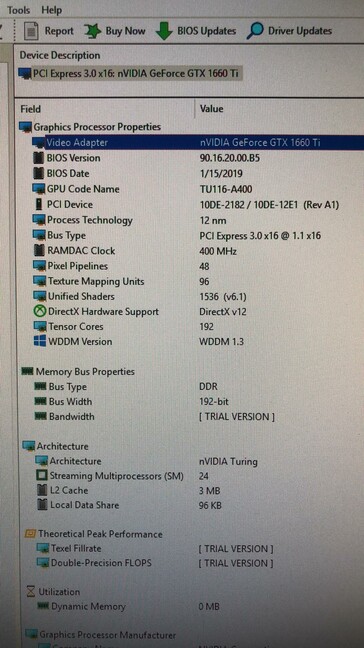
Task: Click the Buy Now toolbar button
Action: pyautogui.click(x=114, y=31)
